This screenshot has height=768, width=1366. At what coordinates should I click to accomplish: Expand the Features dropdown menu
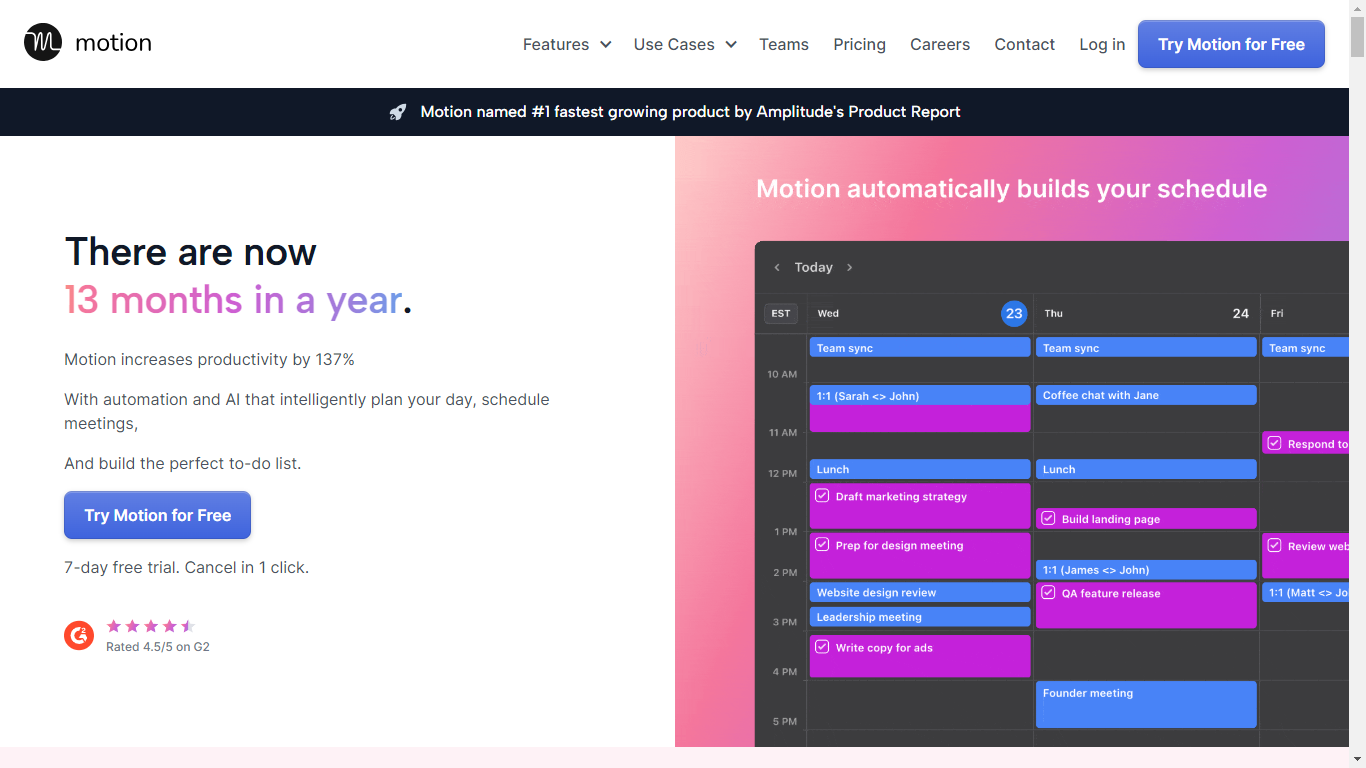566,45
